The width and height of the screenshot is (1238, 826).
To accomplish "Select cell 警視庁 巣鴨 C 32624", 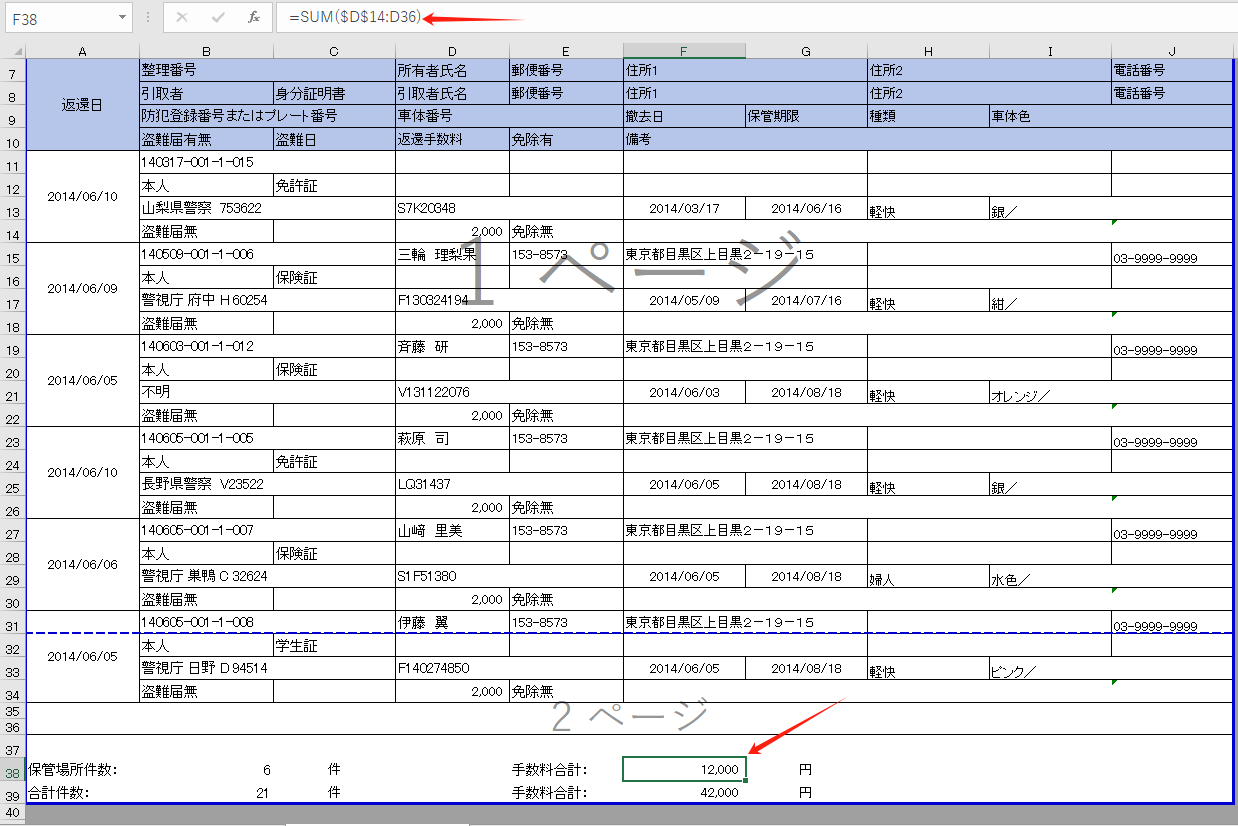I will click(x=268, y=576).
